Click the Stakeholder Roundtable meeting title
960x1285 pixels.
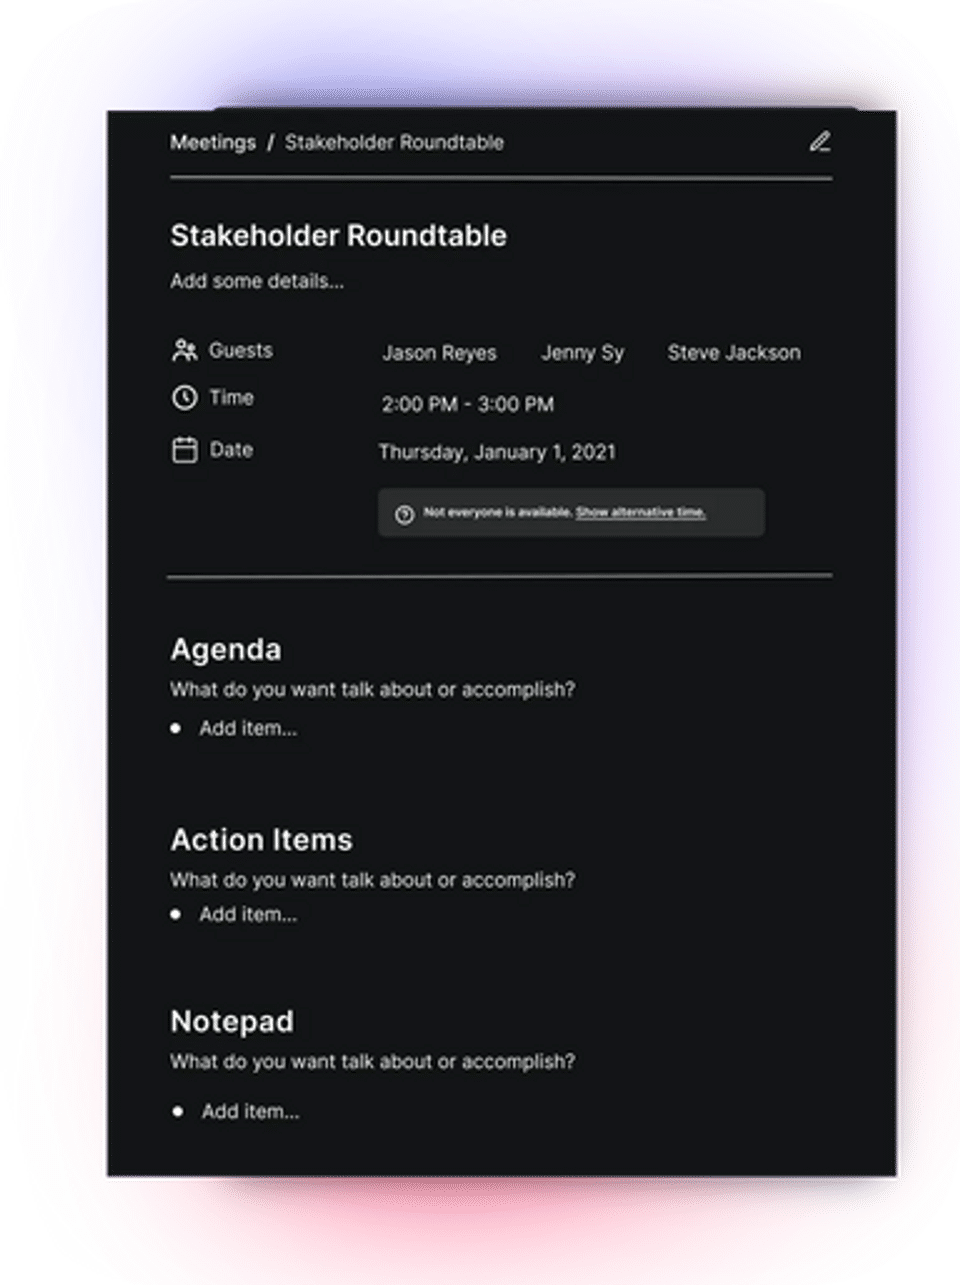(x=338, y=236)
